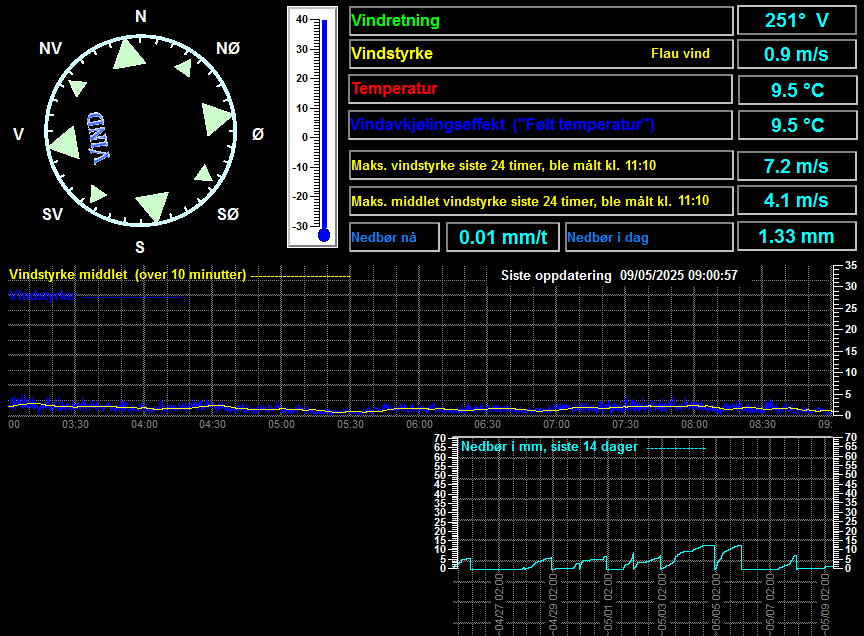Select the Nedbør nå label

(x=384, y=238)
